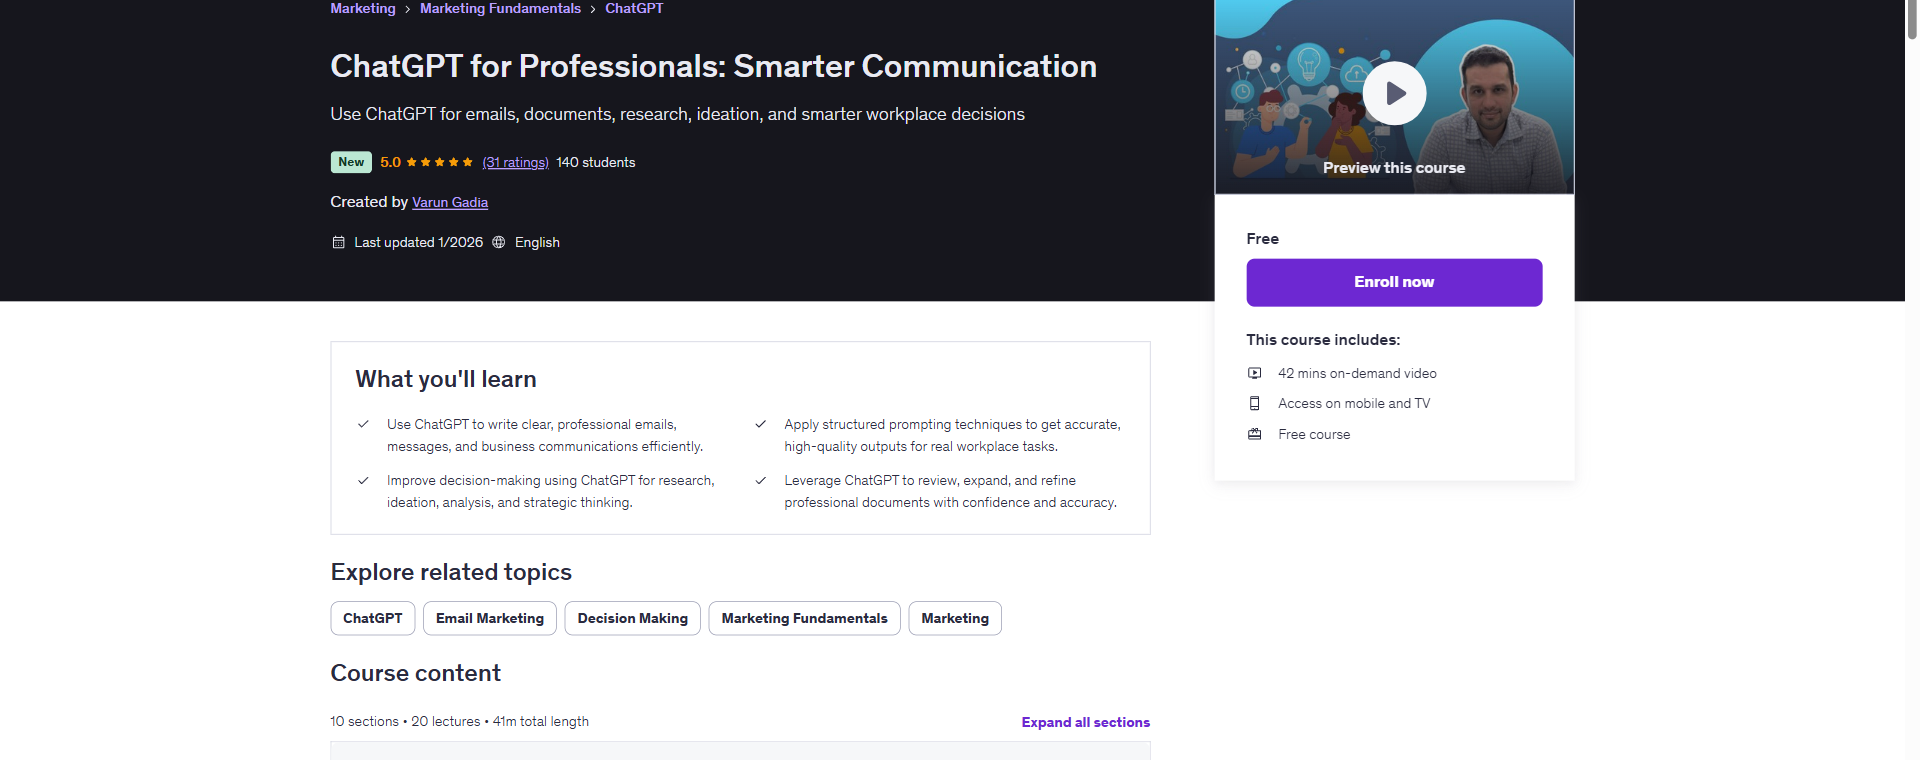1920x760 pixels.
Task: Click the 5.0 rating score
Action: pyautogui.click(x=390, y=162)
